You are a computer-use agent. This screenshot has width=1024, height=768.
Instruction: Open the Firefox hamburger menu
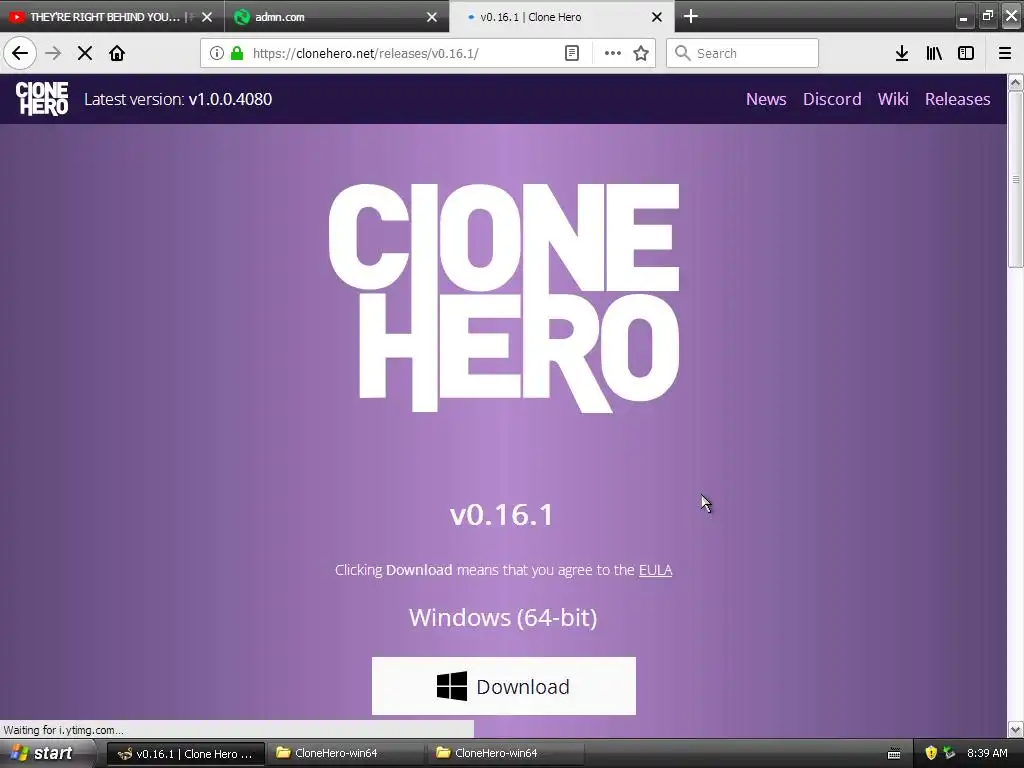pyautogui.click(x=1005, y=53)
